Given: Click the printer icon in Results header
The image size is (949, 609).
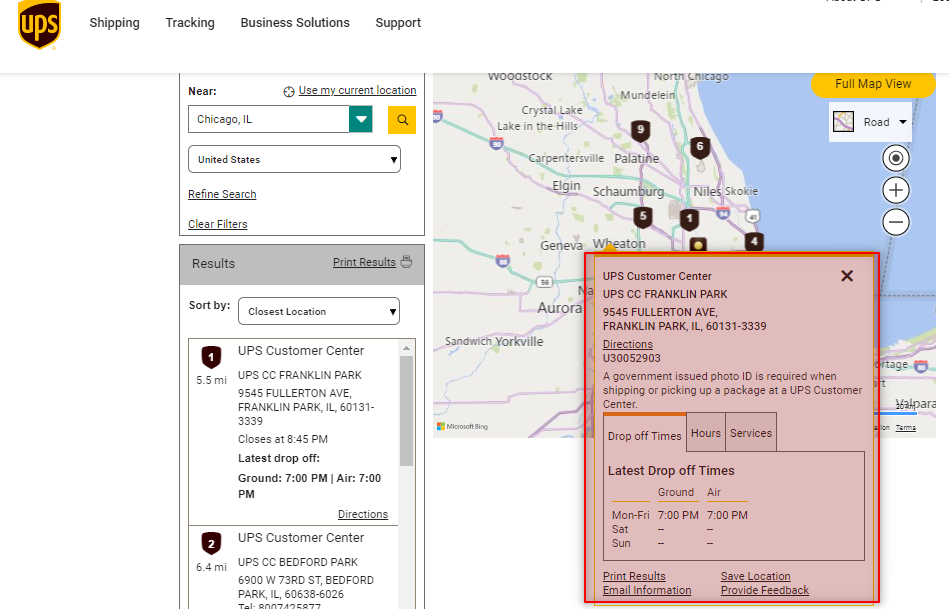Looking at the screenshot, I should click(407, 262).
